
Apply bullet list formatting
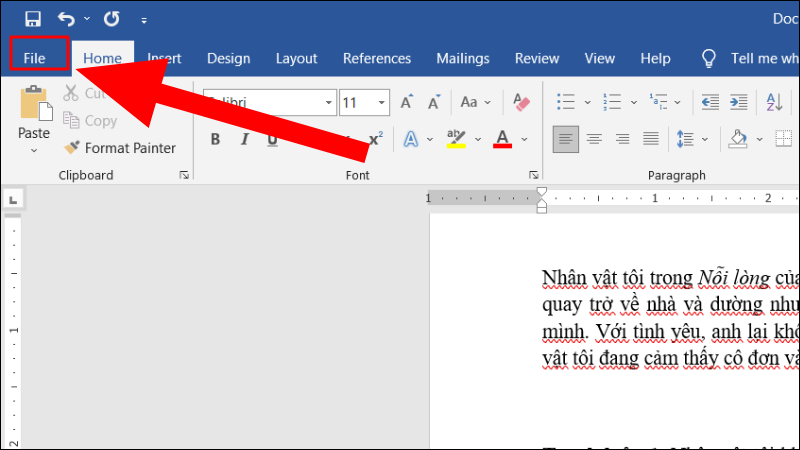click(566, 102)
